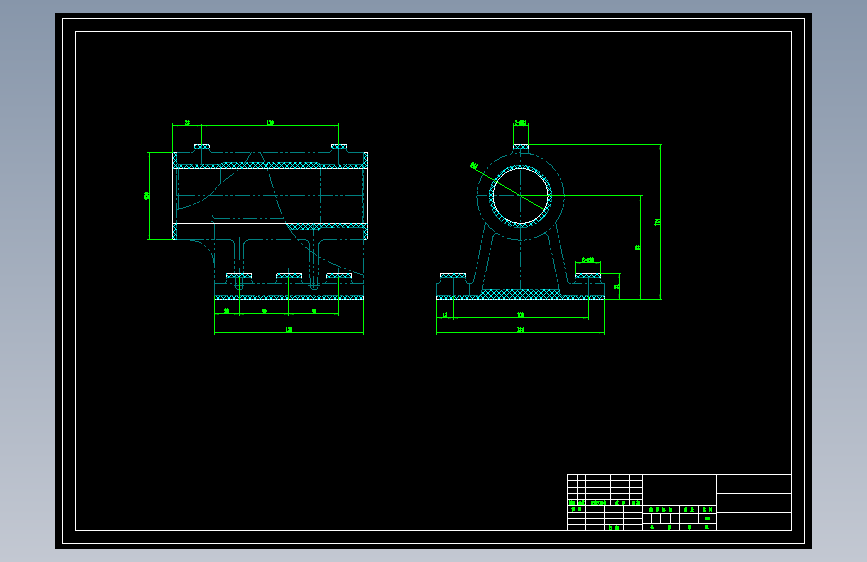This screenshot has height=562, width=867.
Task: Select the overall width dimension value under the end view
Action: click(x=520, y=329)
